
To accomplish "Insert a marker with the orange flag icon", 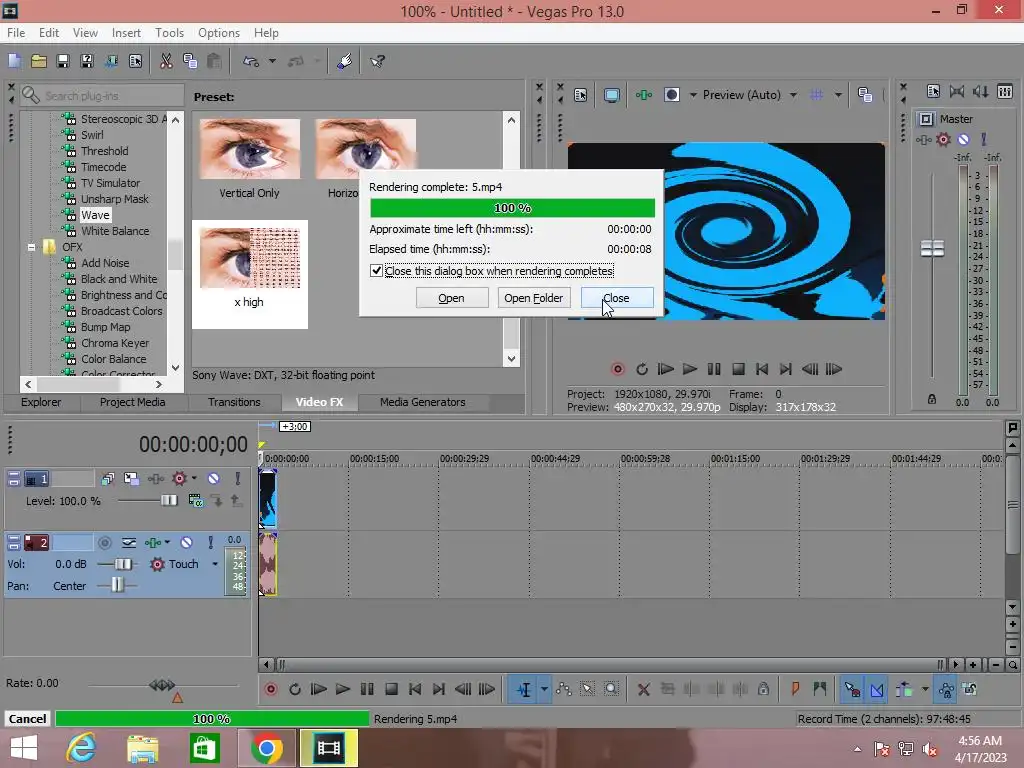I will (795, 689).
